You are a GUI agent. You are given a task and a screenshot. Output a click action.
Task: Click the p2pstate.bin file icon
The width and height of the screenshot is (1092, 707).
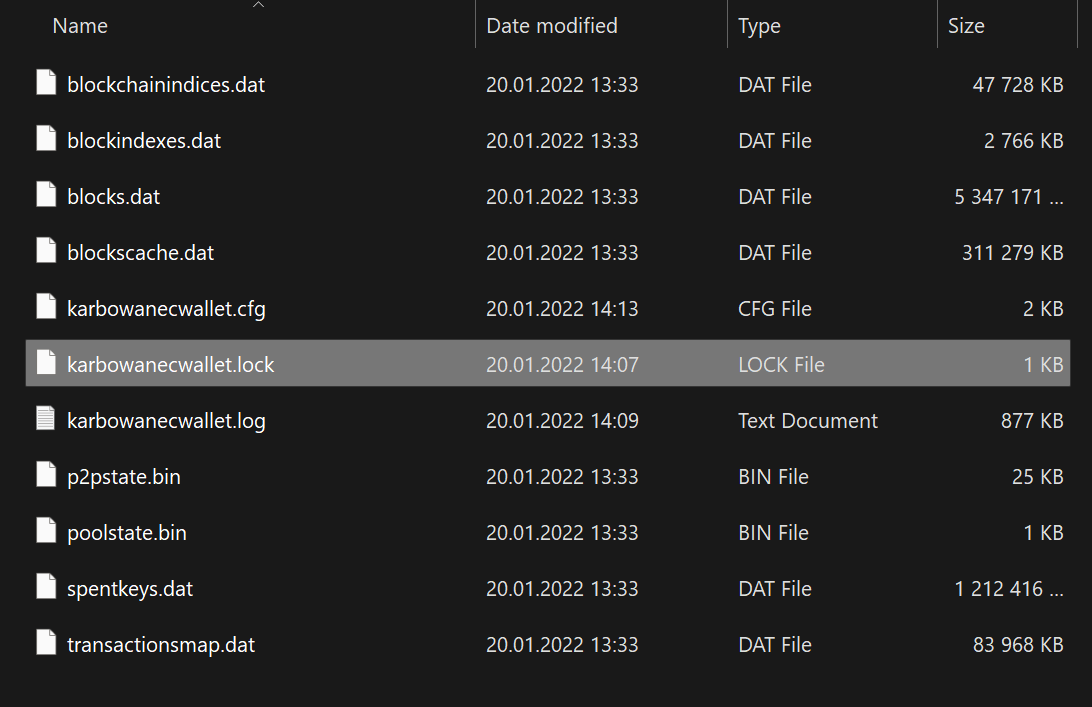click(x=46, y=474)
